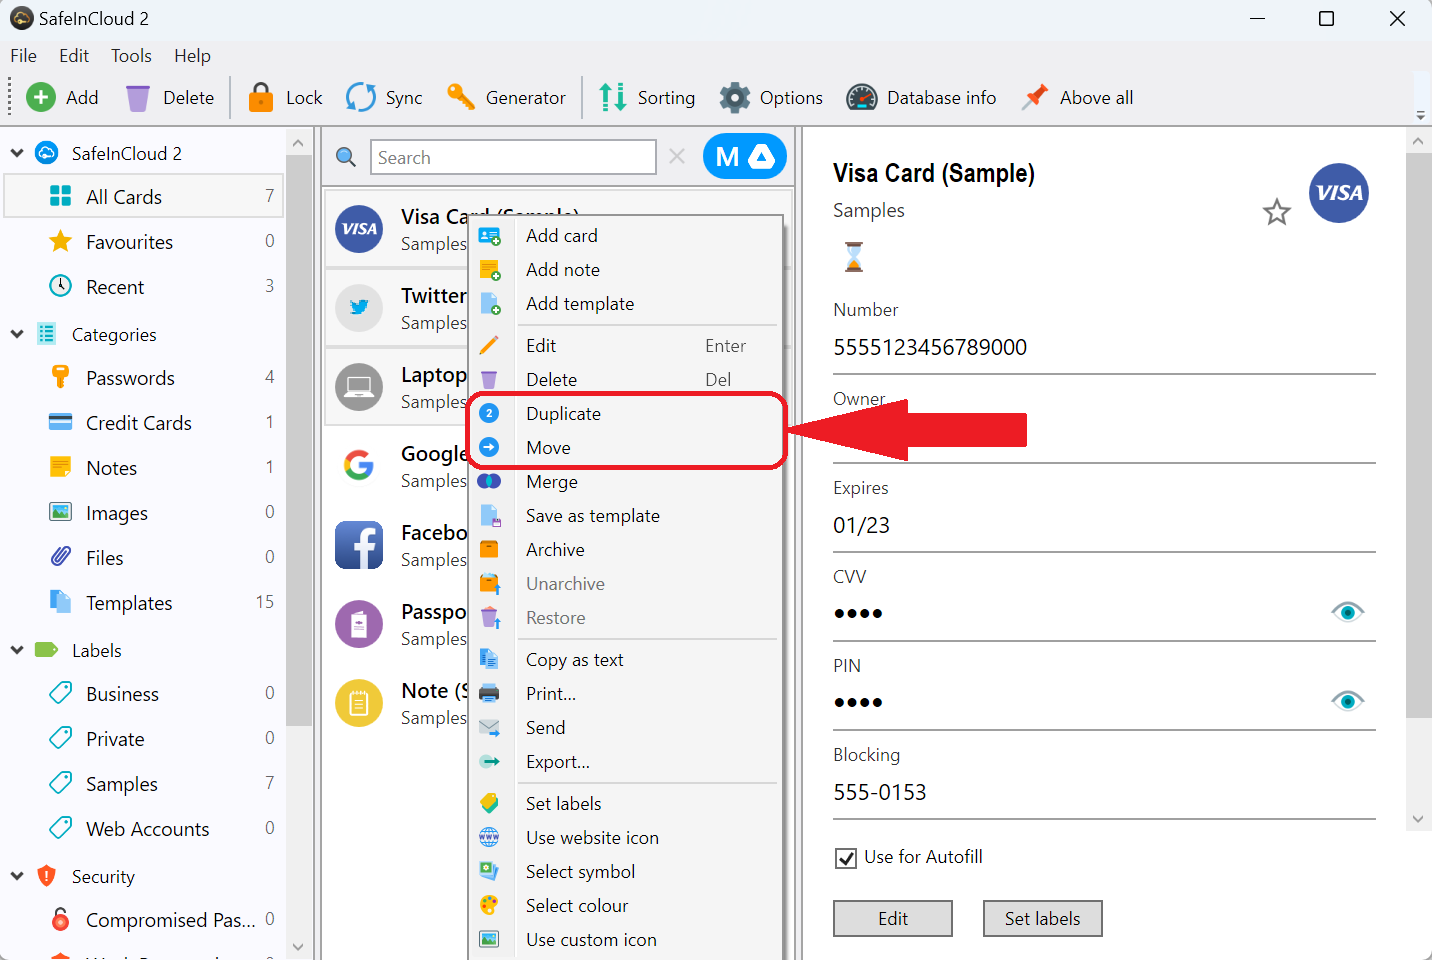Click details pane scrollbar down arrow
Viewport: 1432px width, 960px height.
1418,818
